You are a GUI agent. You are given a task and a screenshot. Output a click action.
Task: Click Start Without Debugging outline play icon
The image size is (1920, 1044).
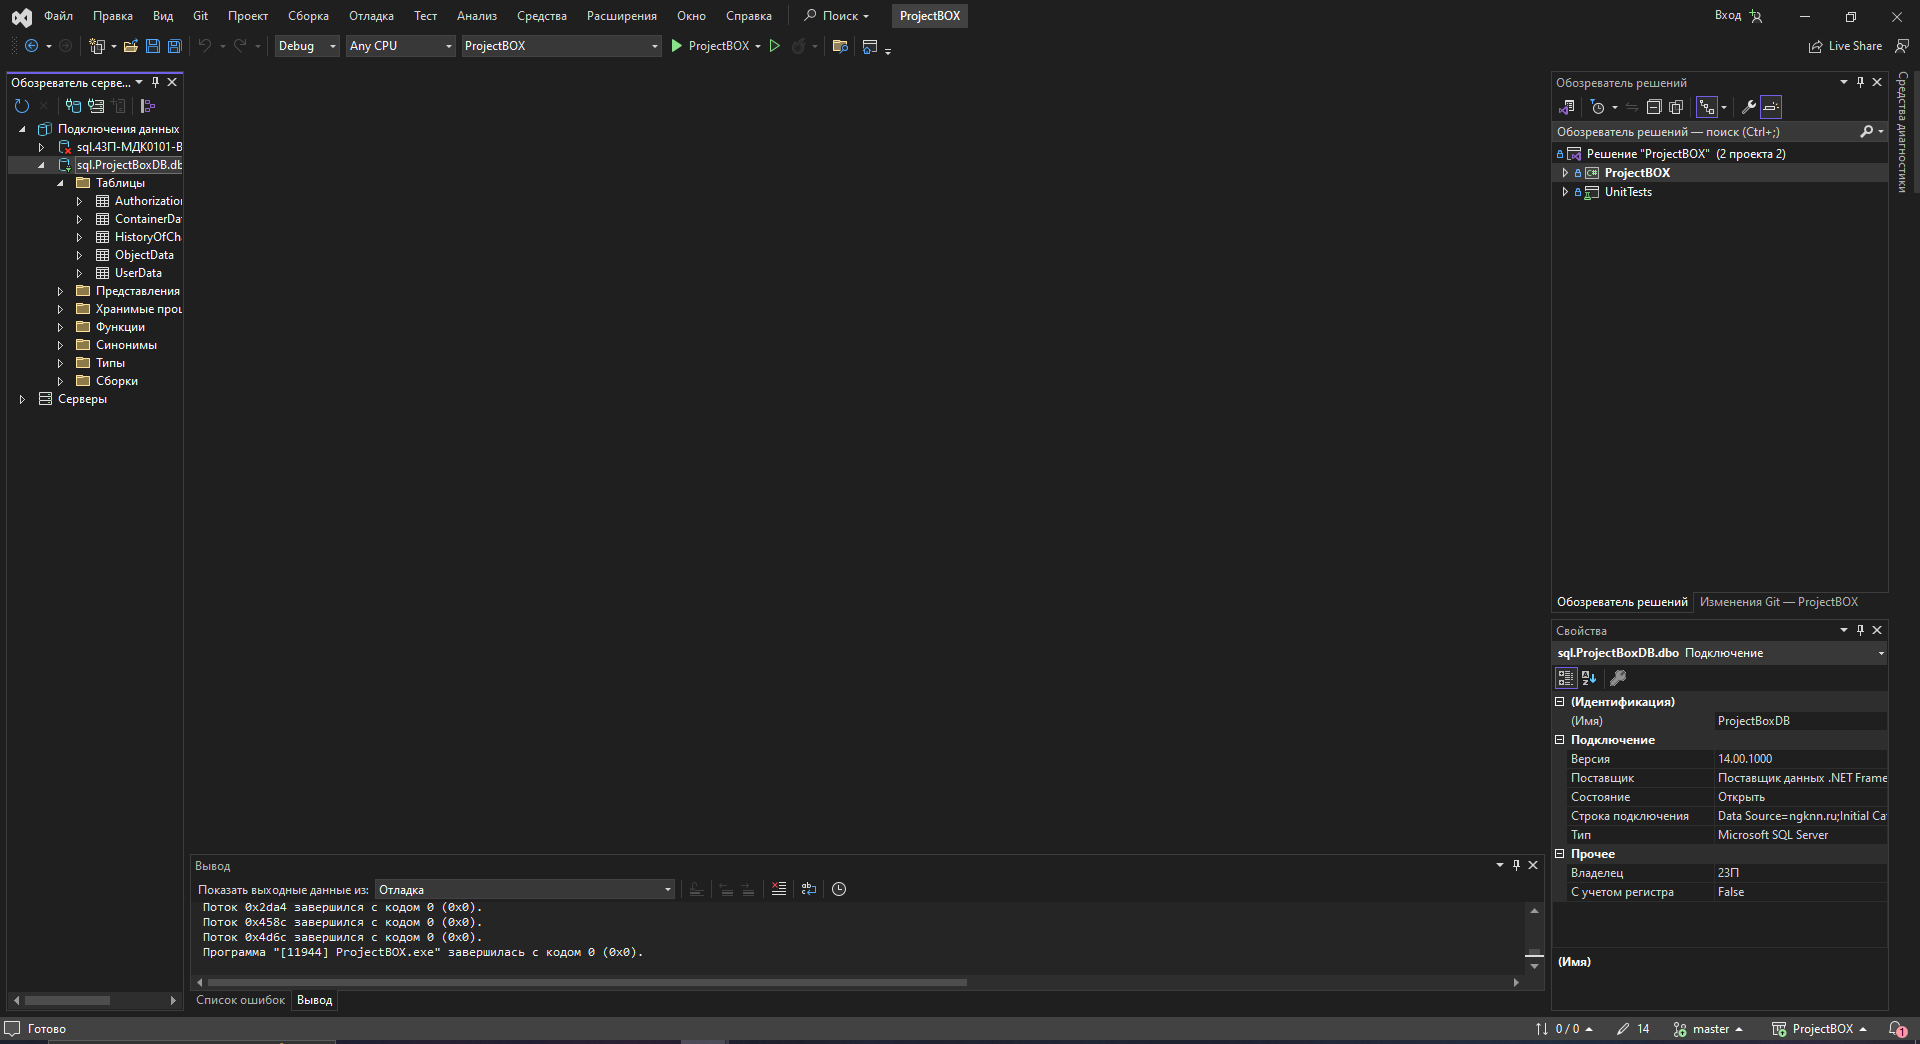(x=774, y=46)
